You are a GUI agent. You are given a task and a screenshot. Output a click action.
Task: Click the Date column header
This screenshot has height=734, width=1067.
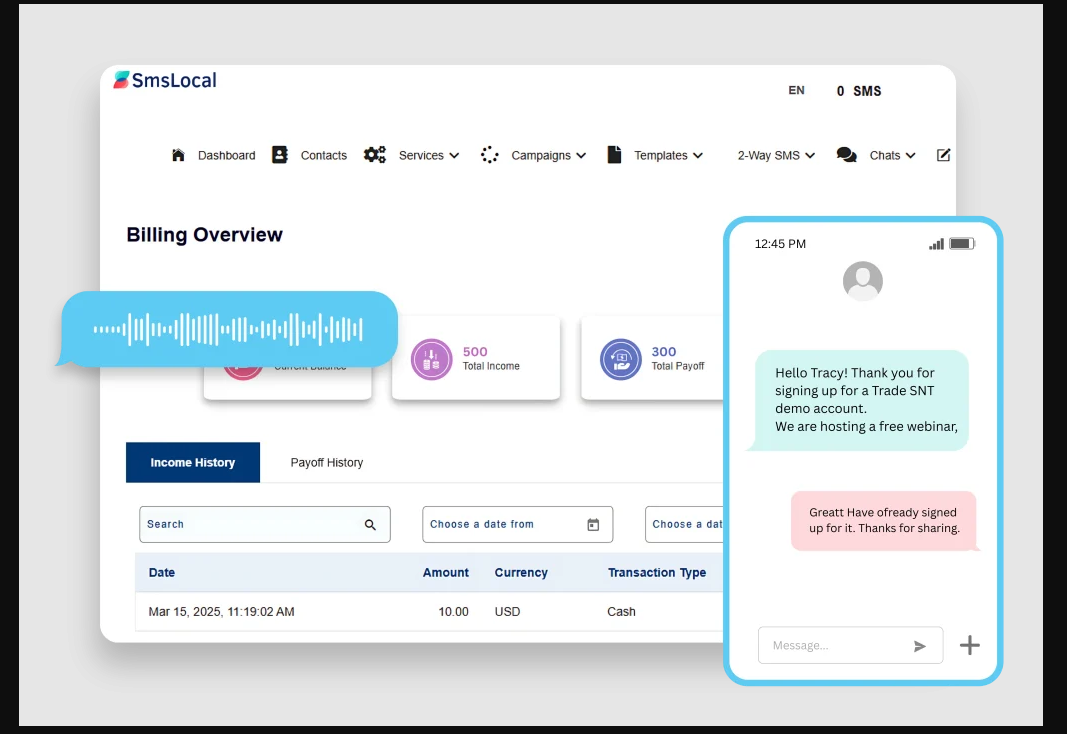pyautogui.click(x=162, y=573)
